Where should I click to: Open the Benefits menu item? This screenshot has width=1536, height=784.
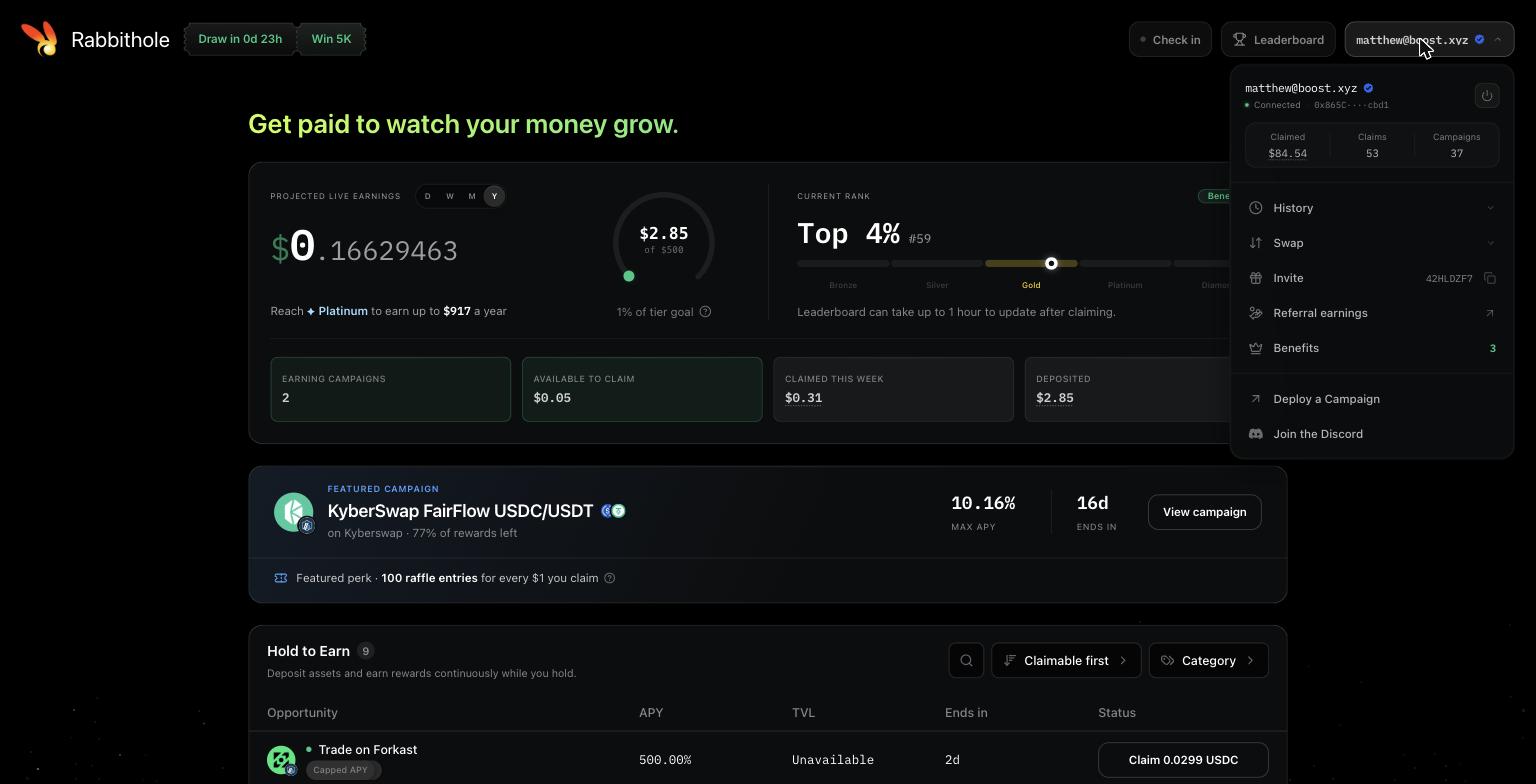tap(1372, 348)
